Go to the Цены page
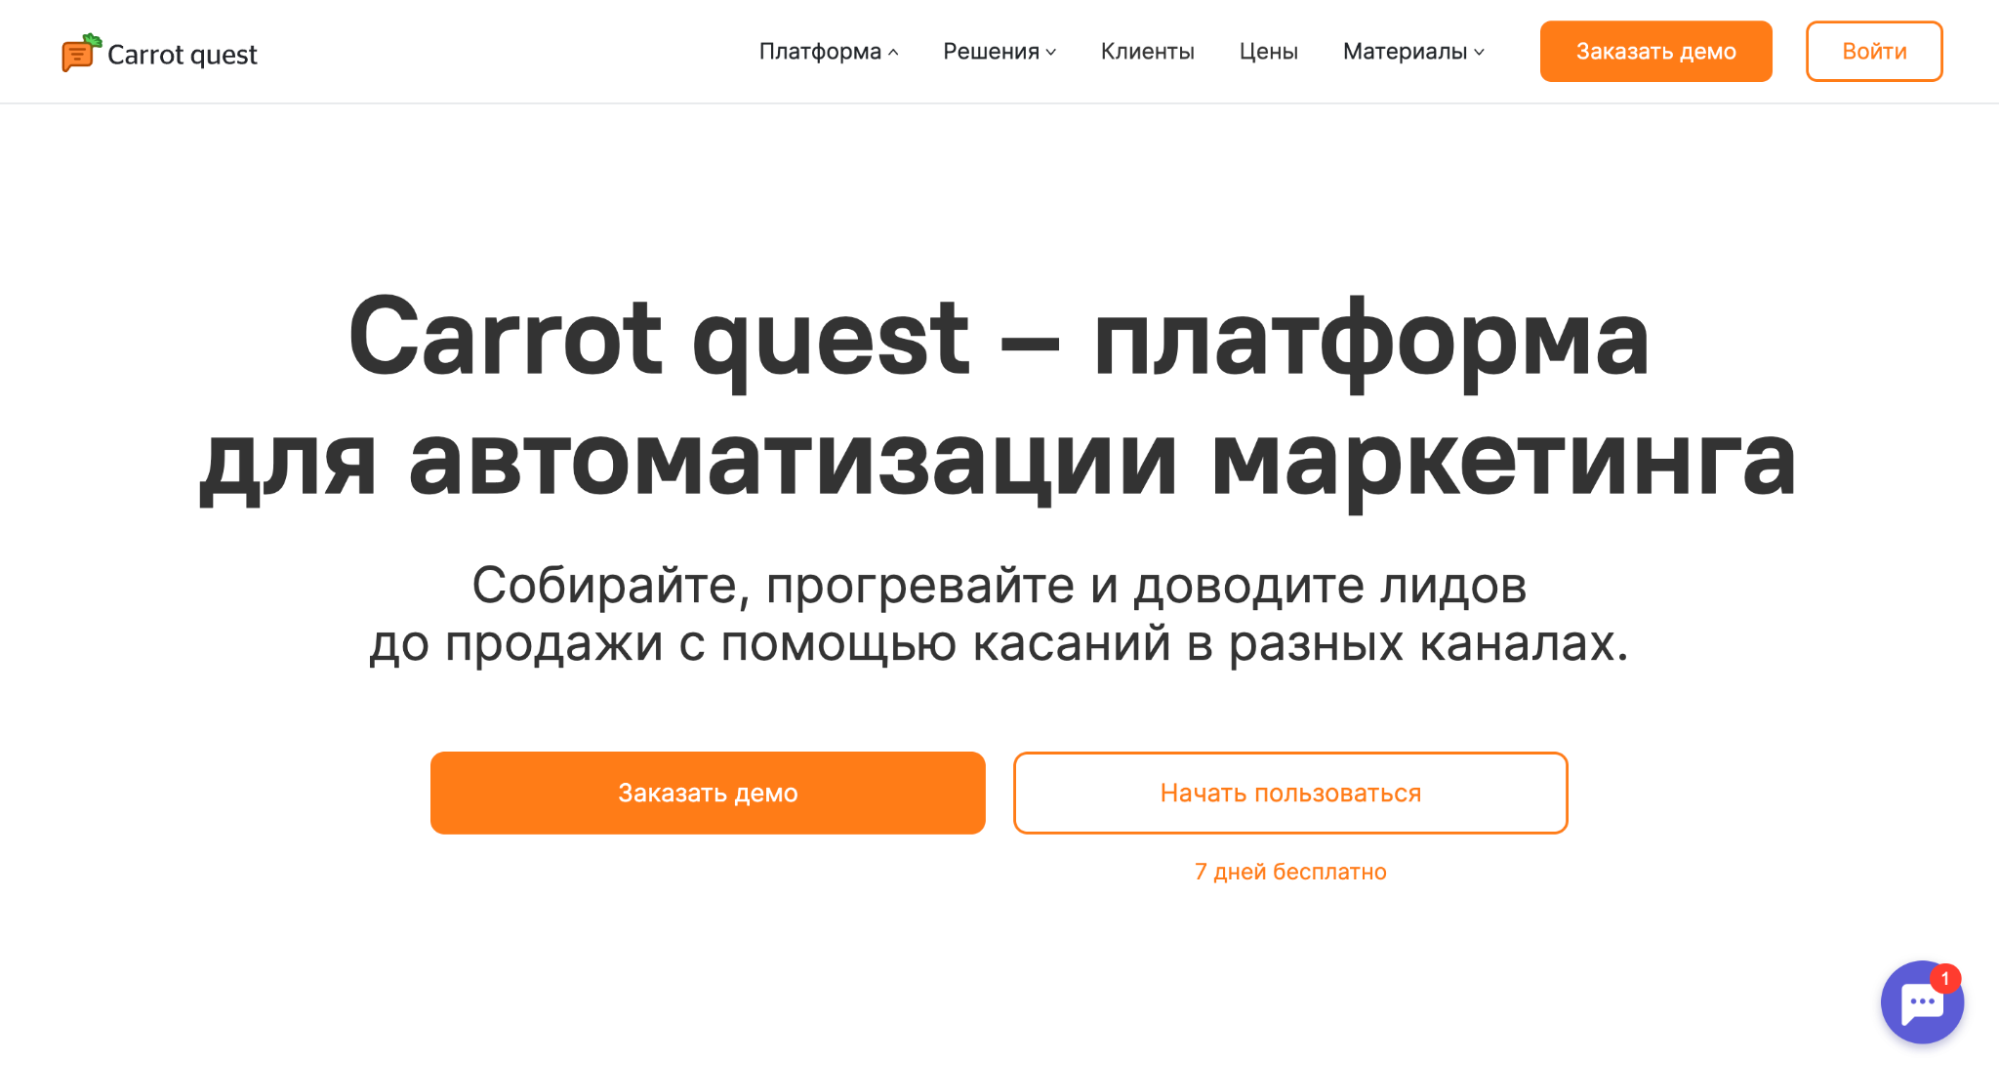Screen dimensions: 1999x1079 (1268, 51)
